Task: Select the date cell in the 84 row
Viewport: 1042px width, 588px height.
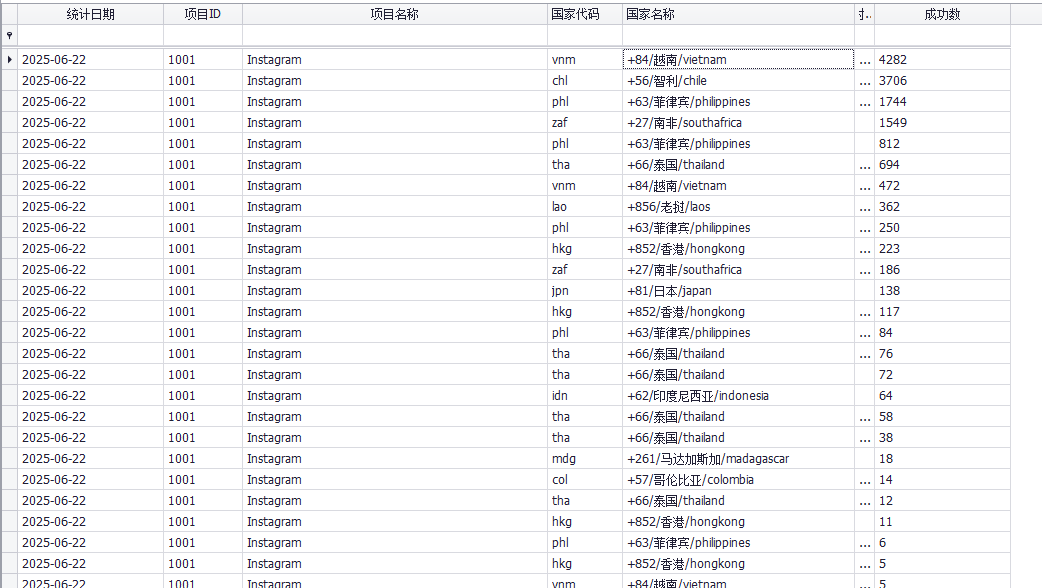Action: point(90,332)
